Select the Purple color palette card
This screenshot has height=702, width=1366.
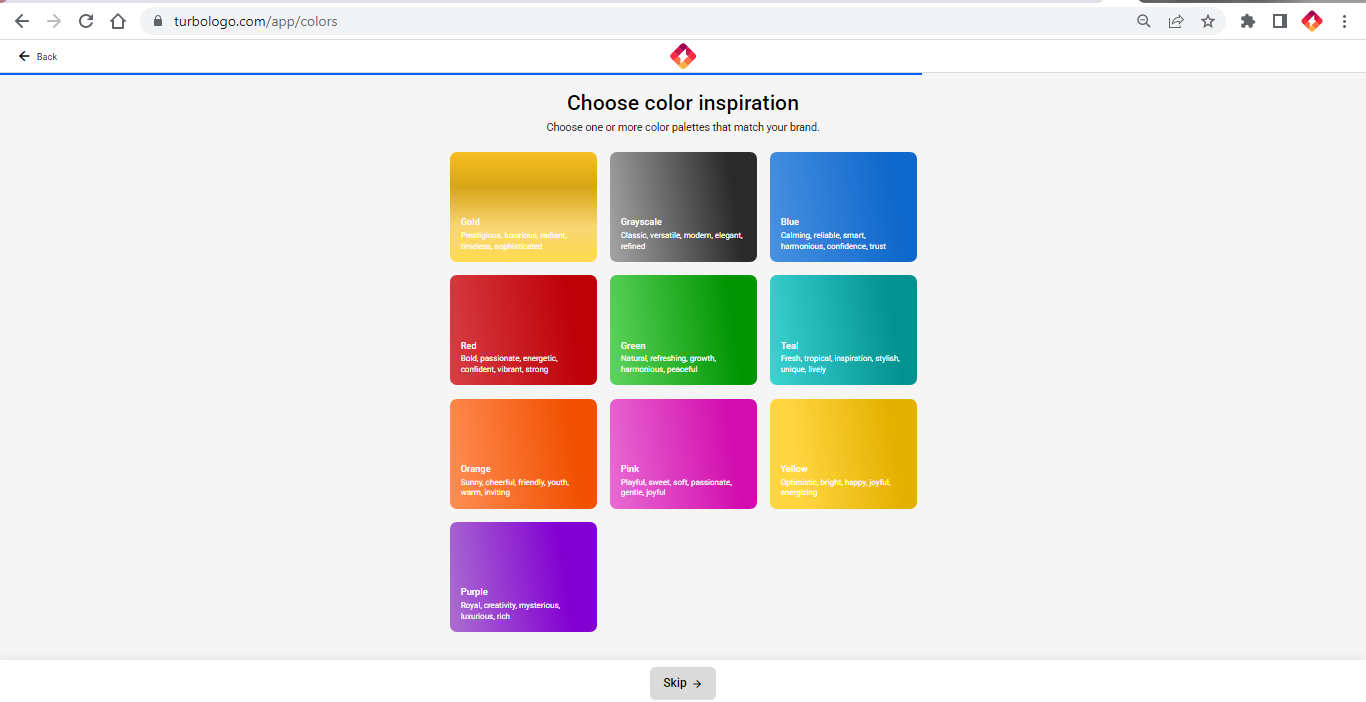523,576
